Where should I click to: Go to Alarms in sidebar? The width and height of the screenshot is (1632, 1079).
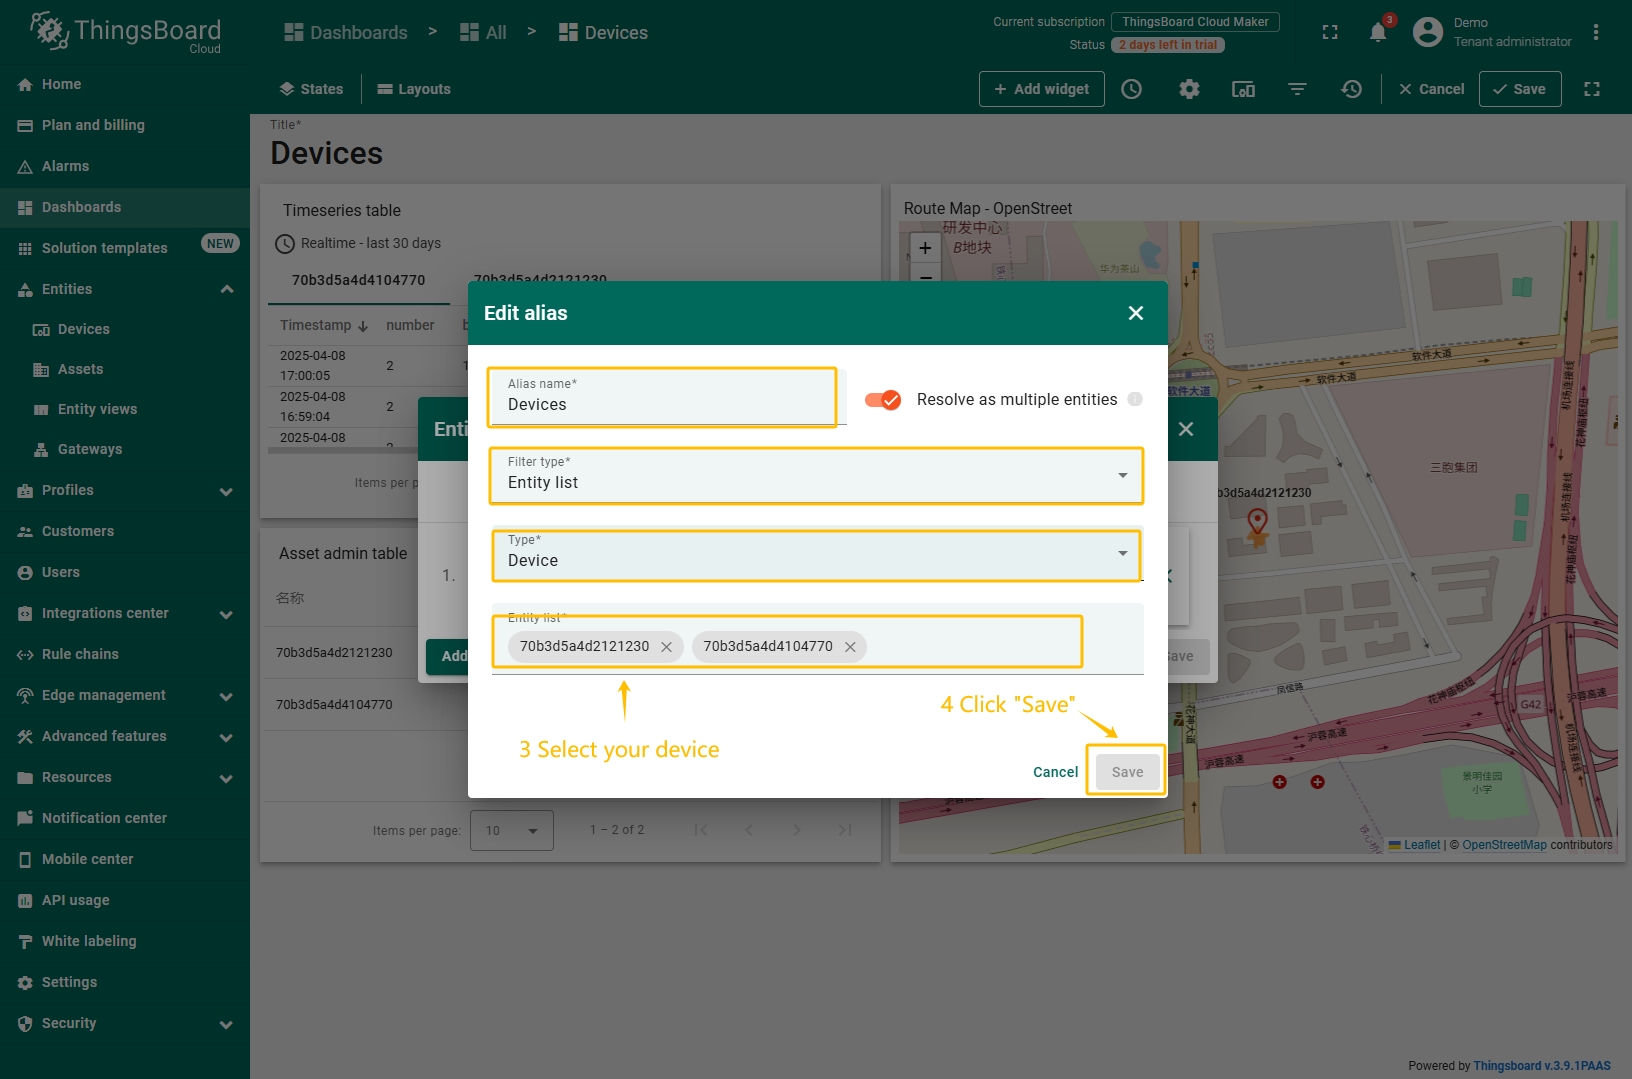(65, 166)
